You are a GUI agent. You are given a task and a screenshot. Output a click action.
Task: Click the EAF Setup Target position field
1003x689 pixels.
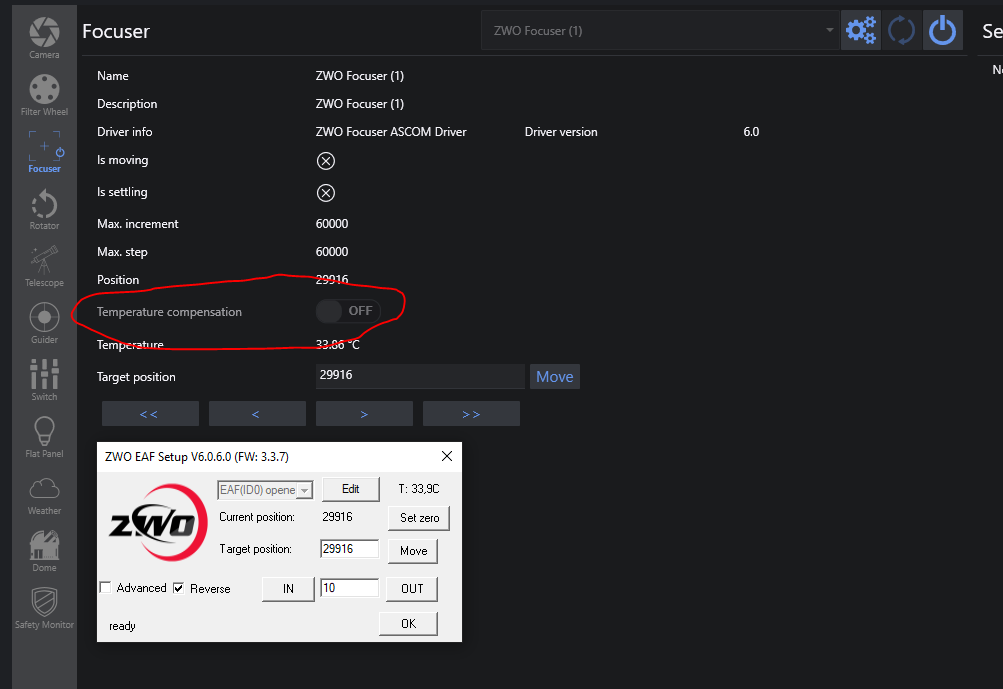tap(349, 549)
